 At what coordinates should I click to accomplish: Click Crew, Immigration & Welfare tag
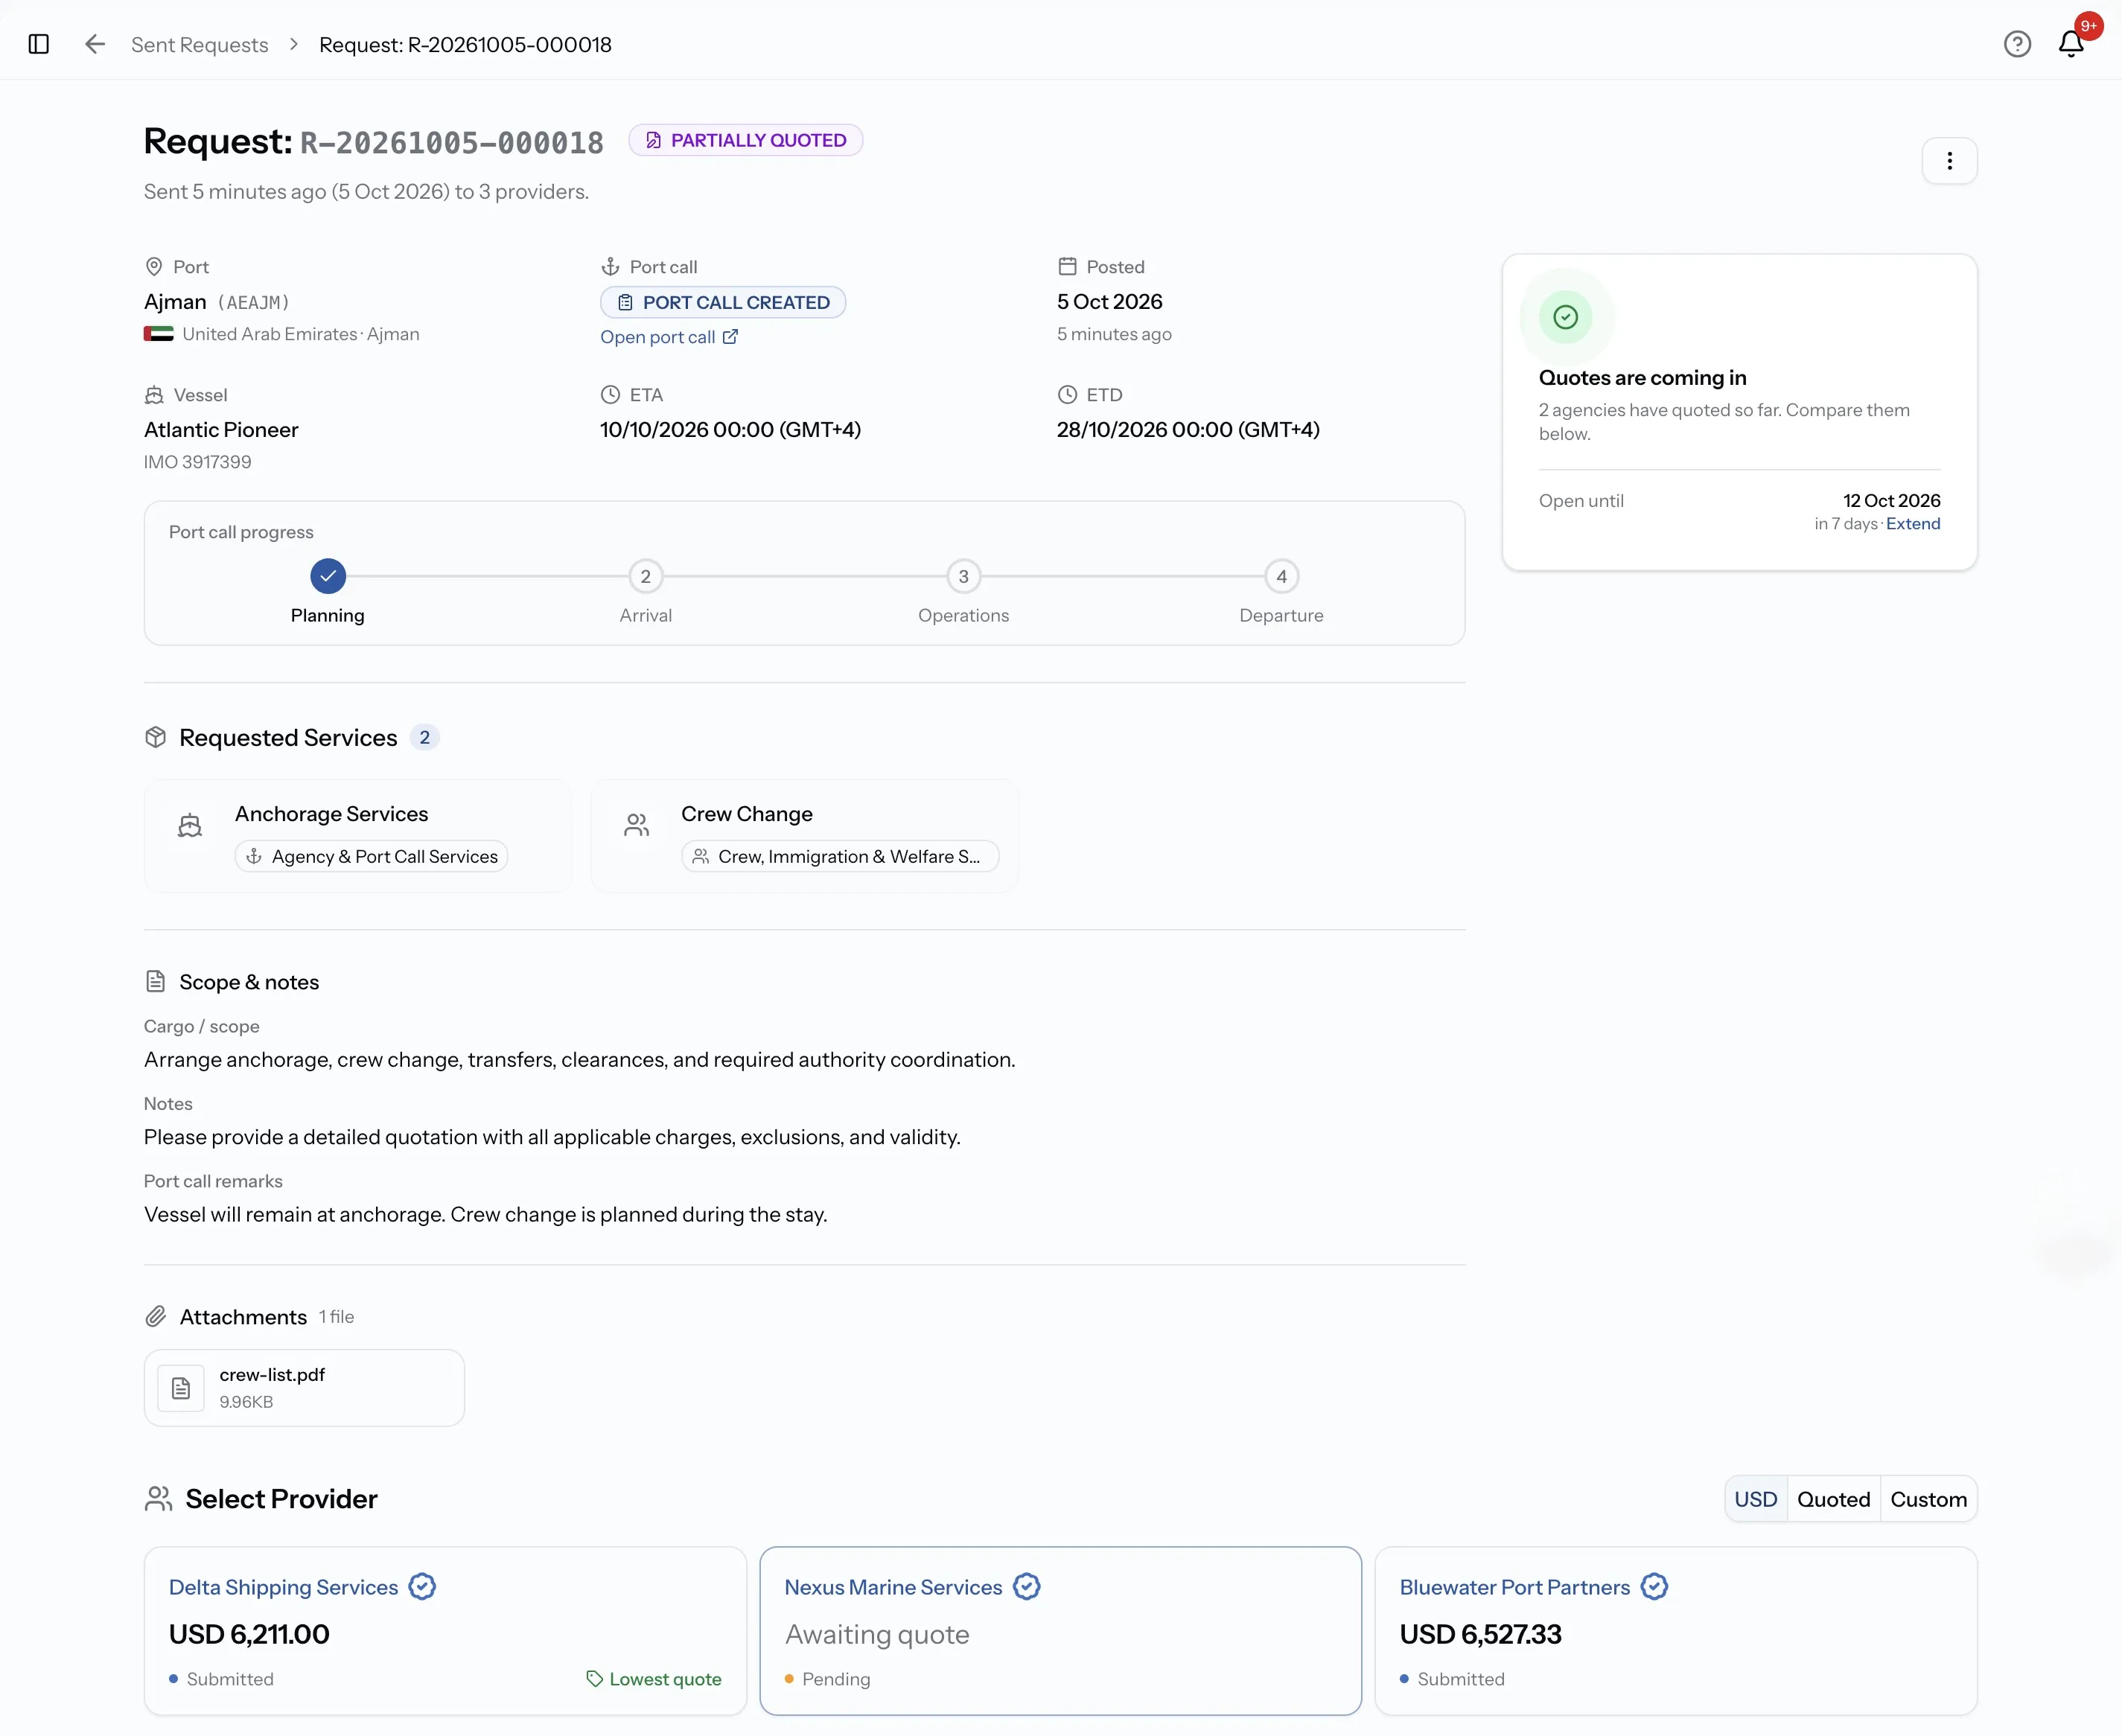840,857
